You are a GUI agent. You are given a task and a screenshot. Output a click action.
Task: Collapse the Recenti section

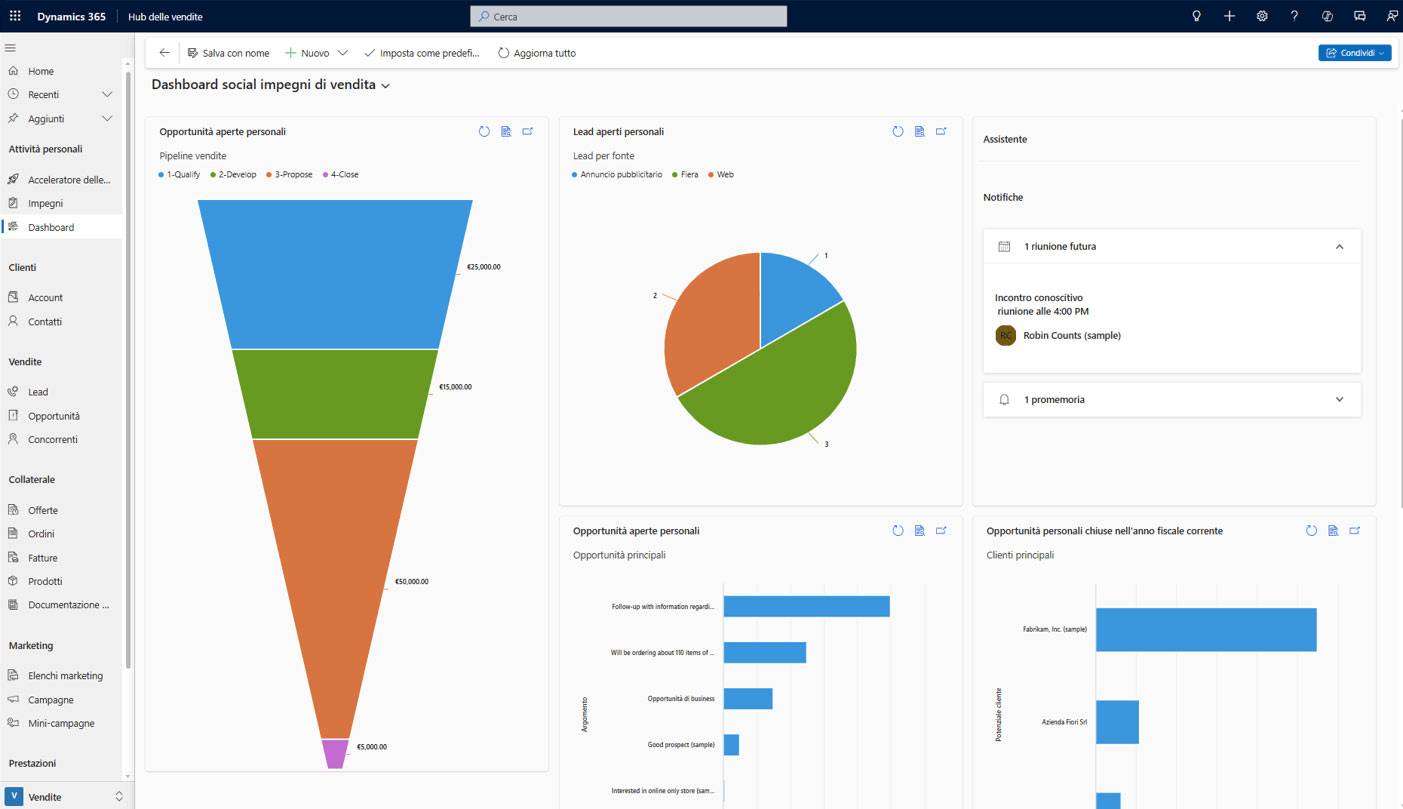point(106,94)
